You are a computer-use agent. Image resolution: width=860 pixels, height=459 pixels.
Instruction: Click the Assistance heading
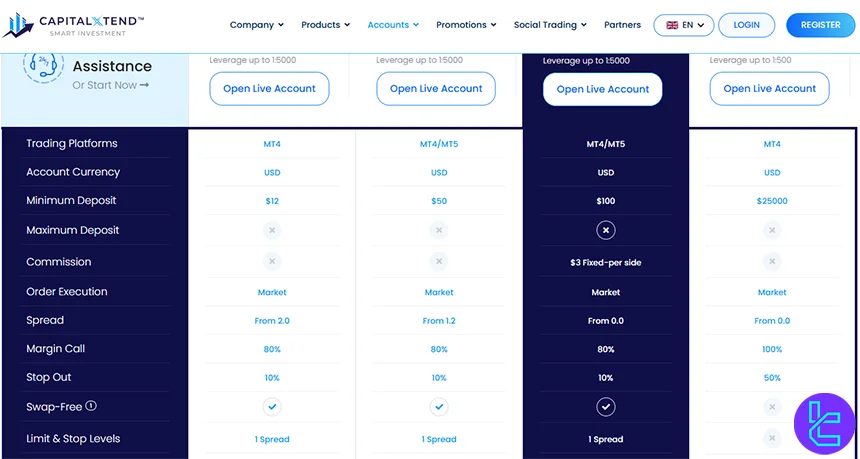(112, 66)
